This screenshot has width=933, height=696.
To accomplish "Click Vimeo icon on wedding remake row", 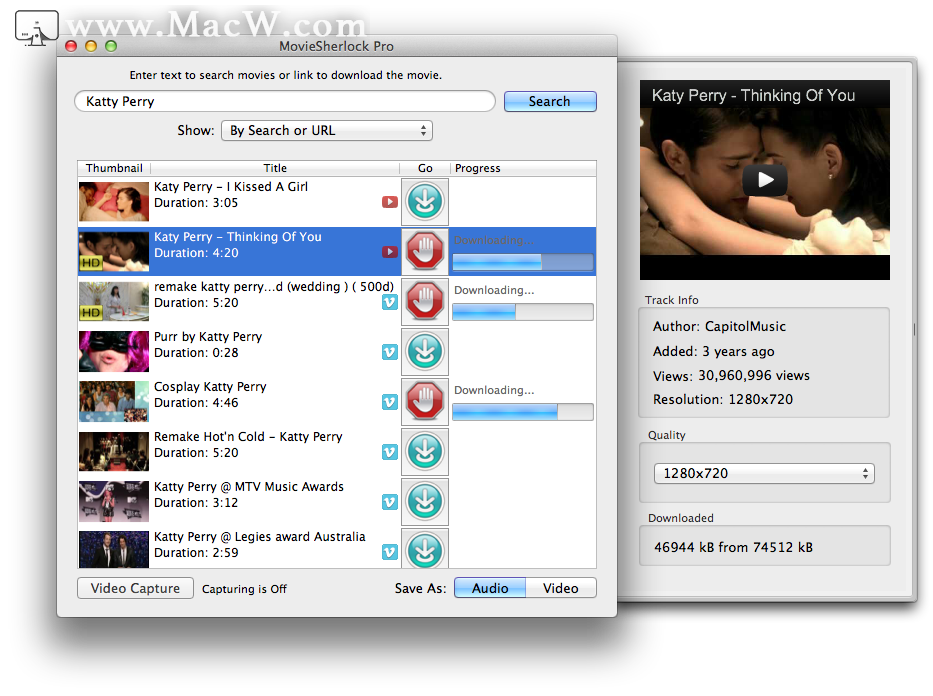I will coord(390,303).
